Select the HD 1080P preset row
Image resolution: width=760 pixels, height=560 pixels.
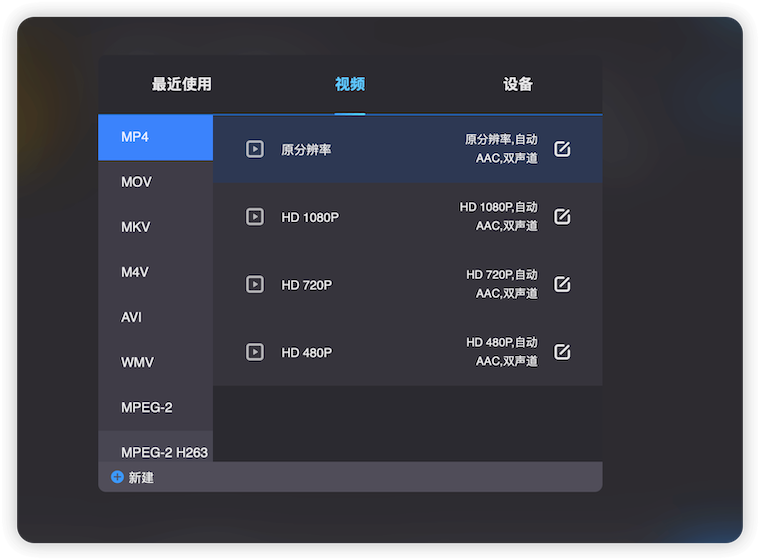point(400,217)
